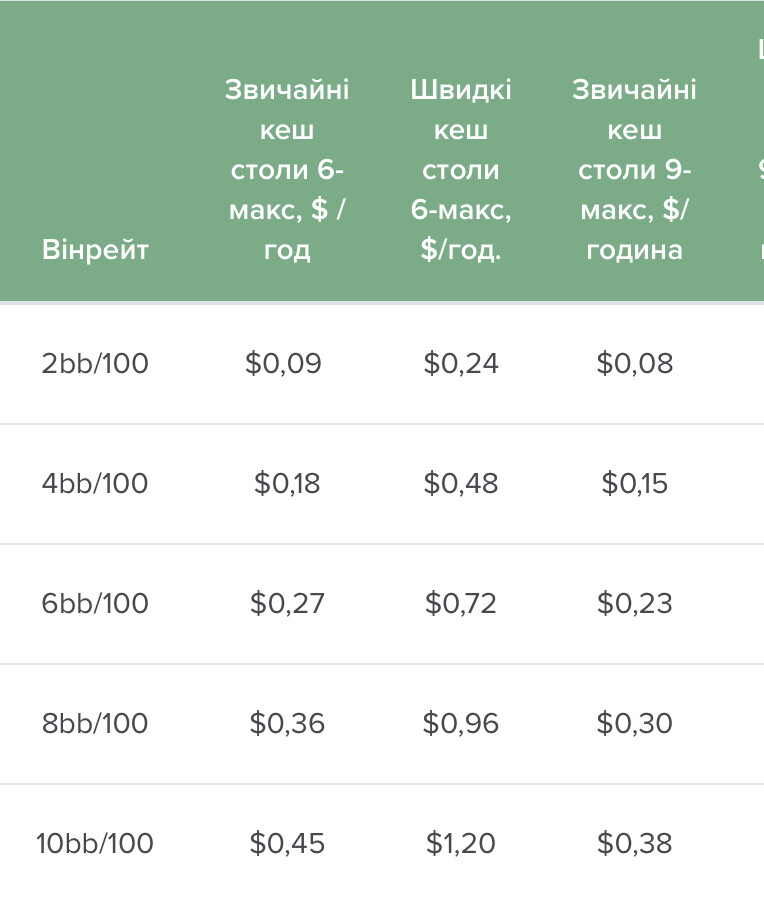
Task: Select the $0,27 value cell
Action: 287,604
